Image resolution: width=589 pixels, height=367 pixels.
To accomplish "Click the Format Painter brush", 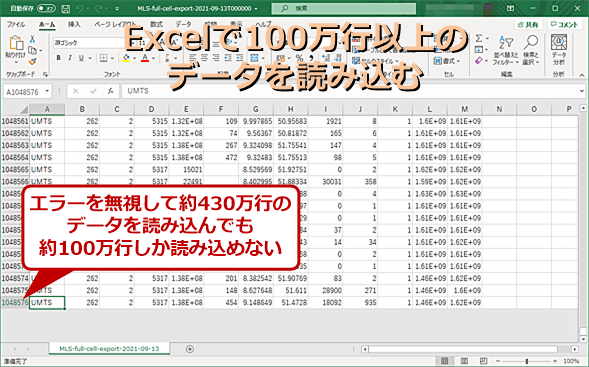I will (33, 61).
